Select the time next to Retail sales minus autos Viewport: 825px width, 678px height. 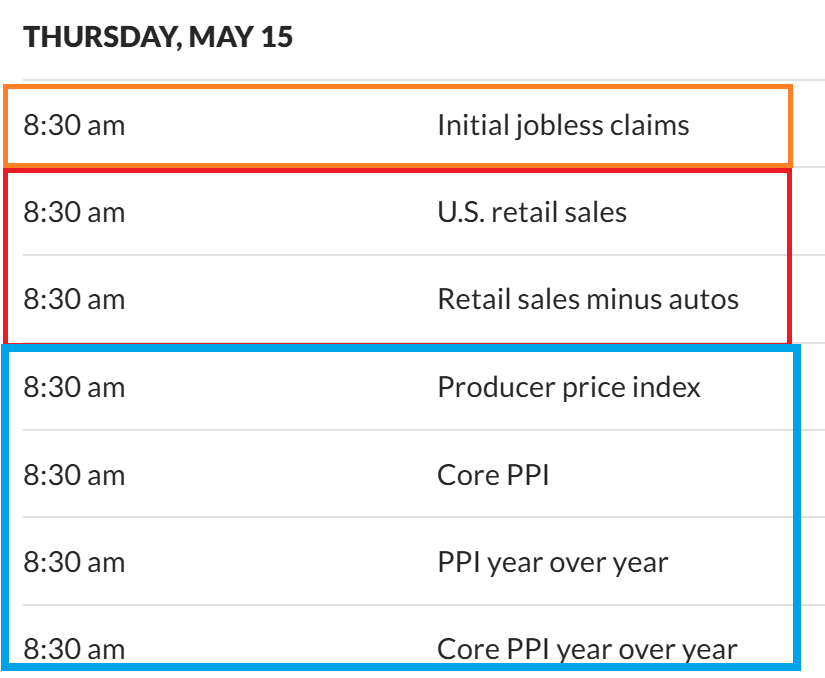click(75, 299)
